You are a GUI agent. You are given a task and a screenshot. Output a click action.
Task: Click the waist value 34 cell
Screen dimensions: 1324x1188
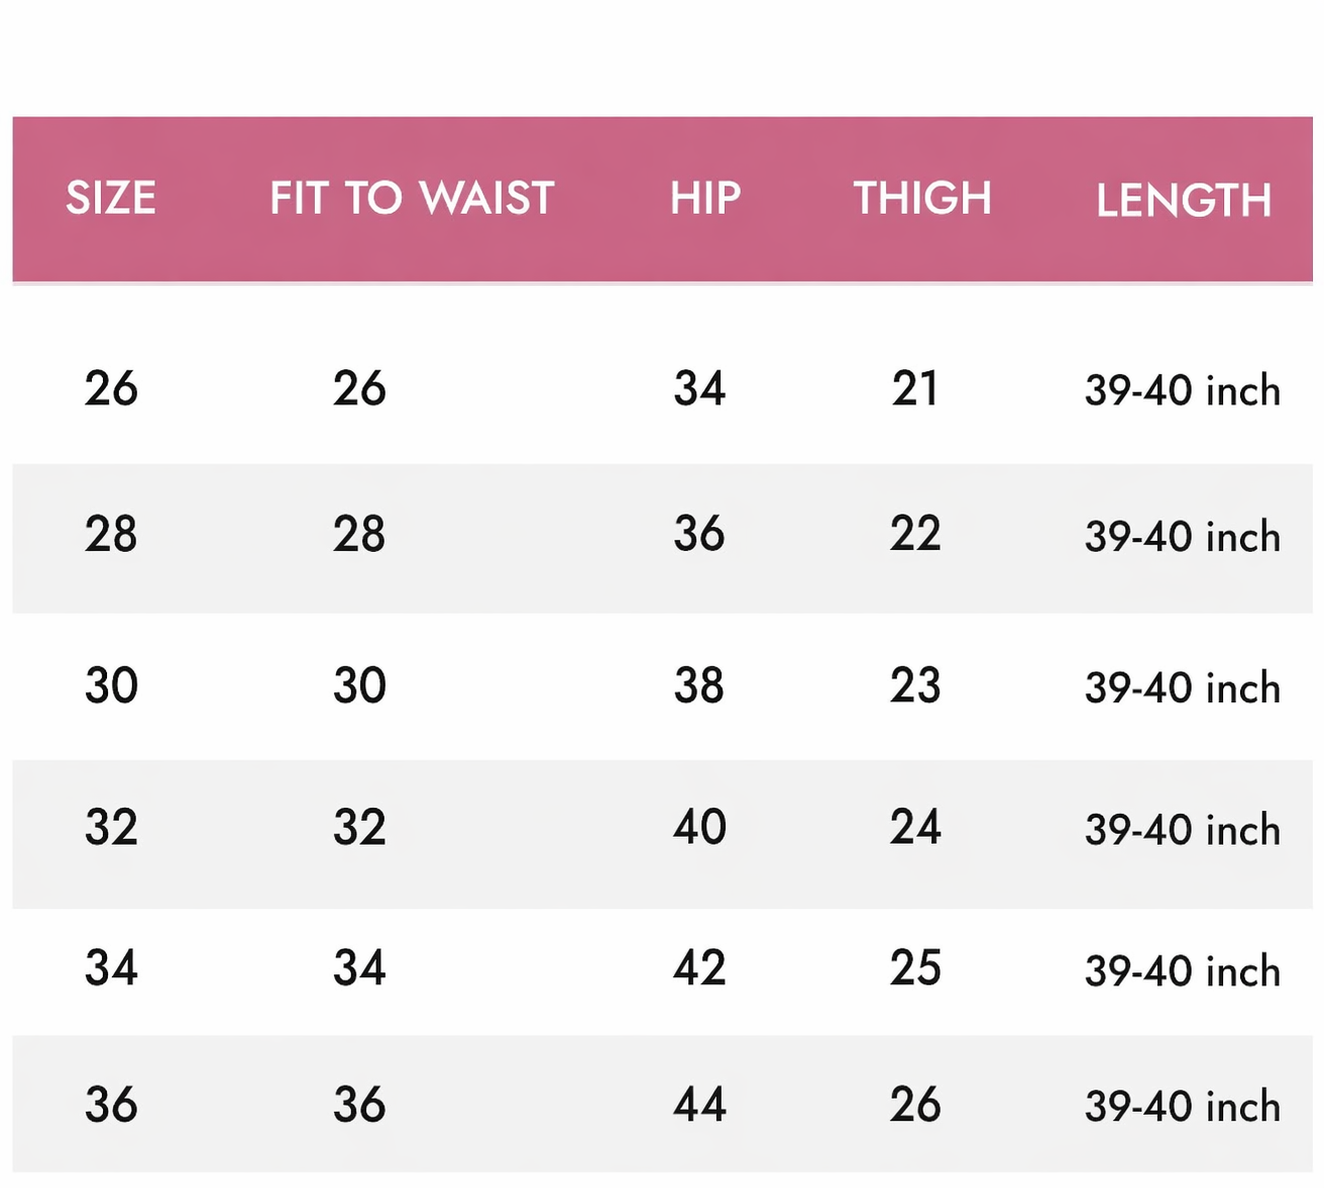(x=359, y=968)
